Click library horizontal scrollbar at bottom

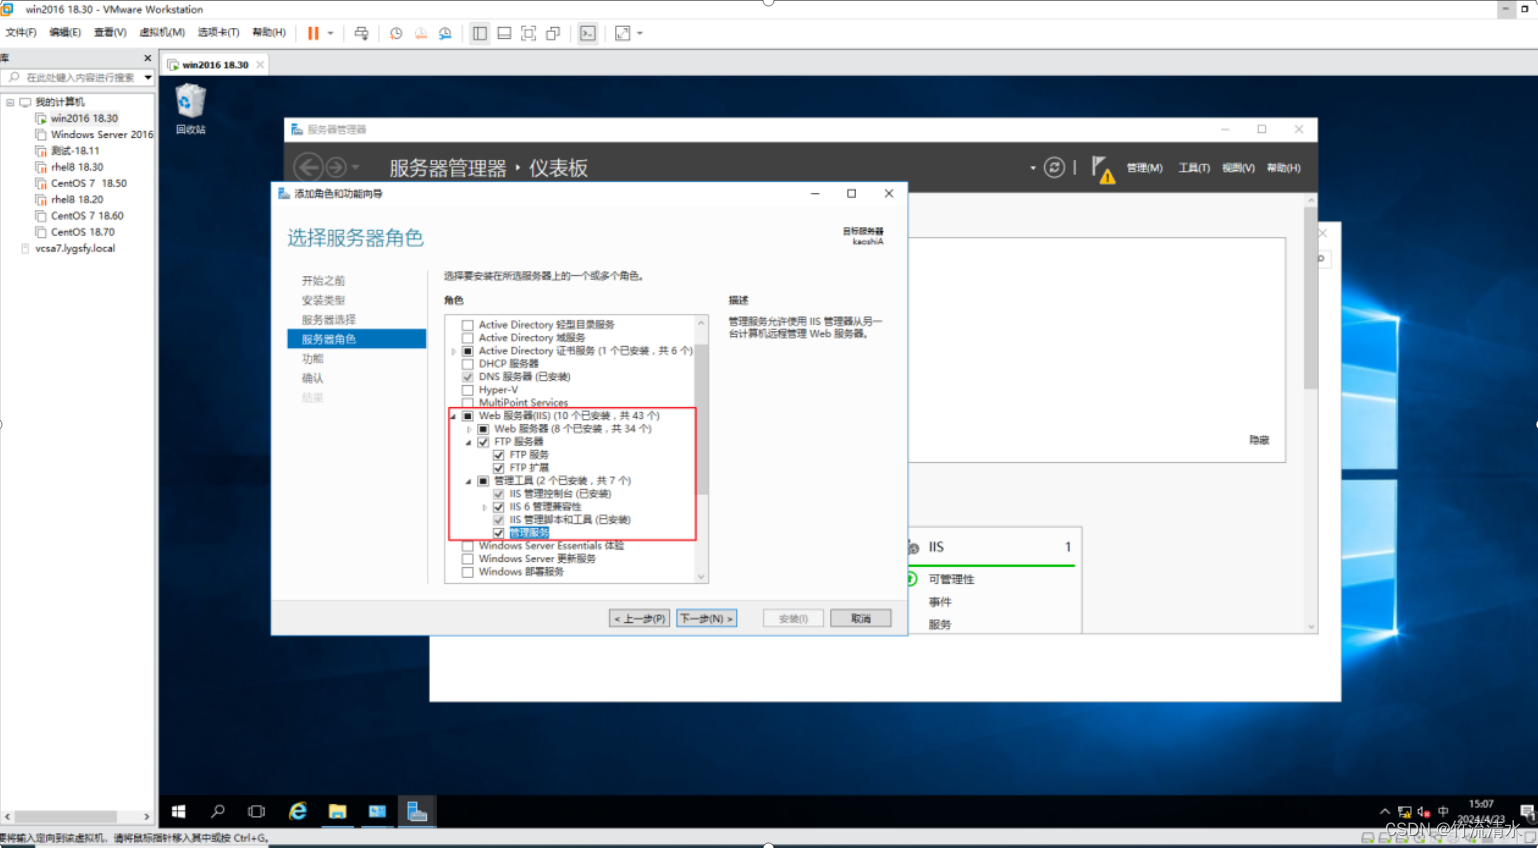[x=65, y=817]
